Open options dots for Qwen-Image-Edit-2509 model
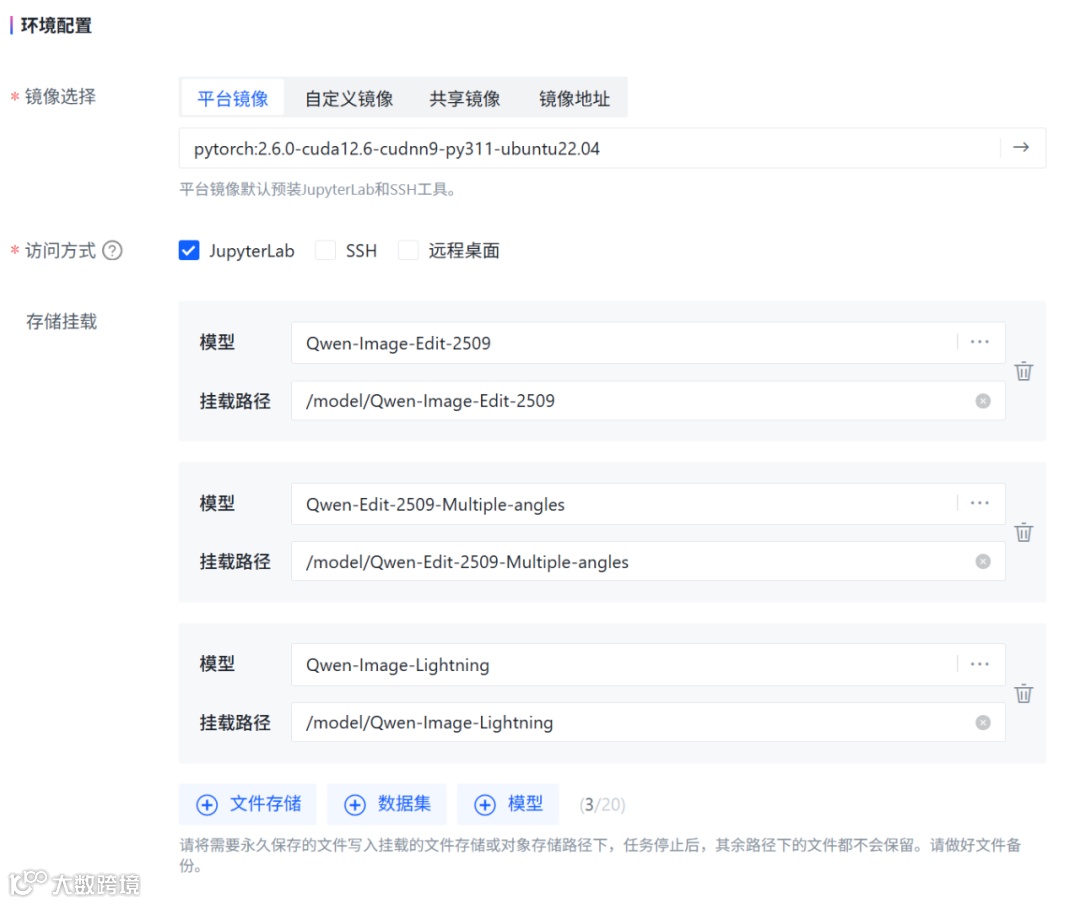 coord(979,342)
